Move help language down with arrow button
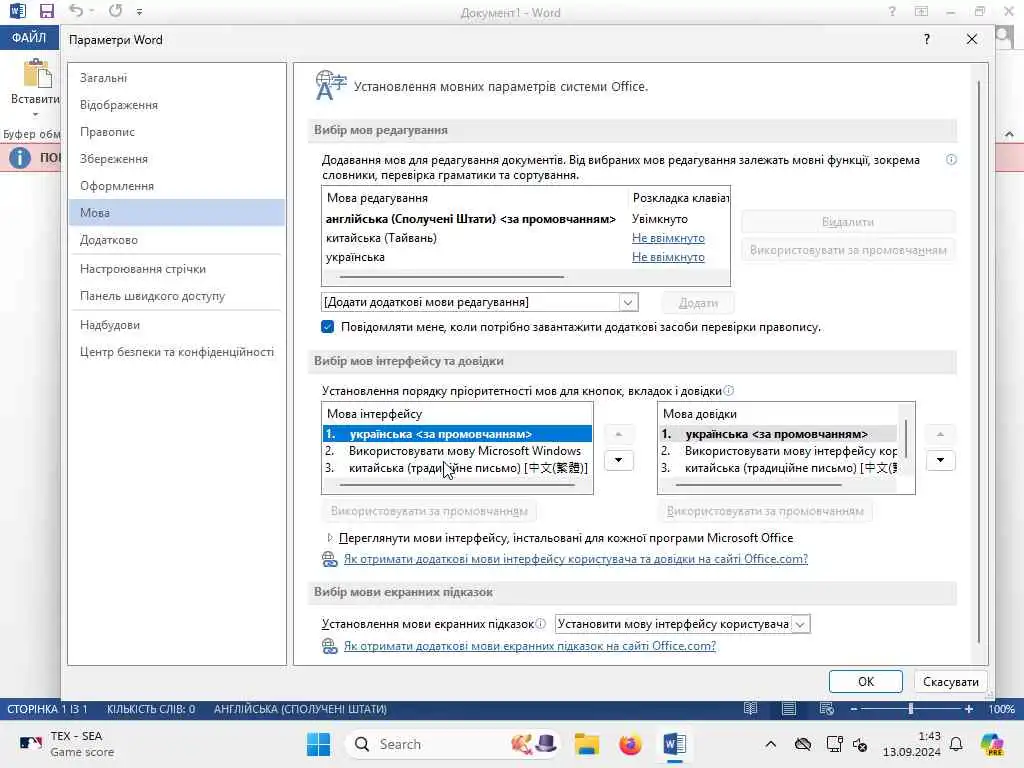Image resolution: width=1024 pixels, height=768 pixels. point(940,460)
